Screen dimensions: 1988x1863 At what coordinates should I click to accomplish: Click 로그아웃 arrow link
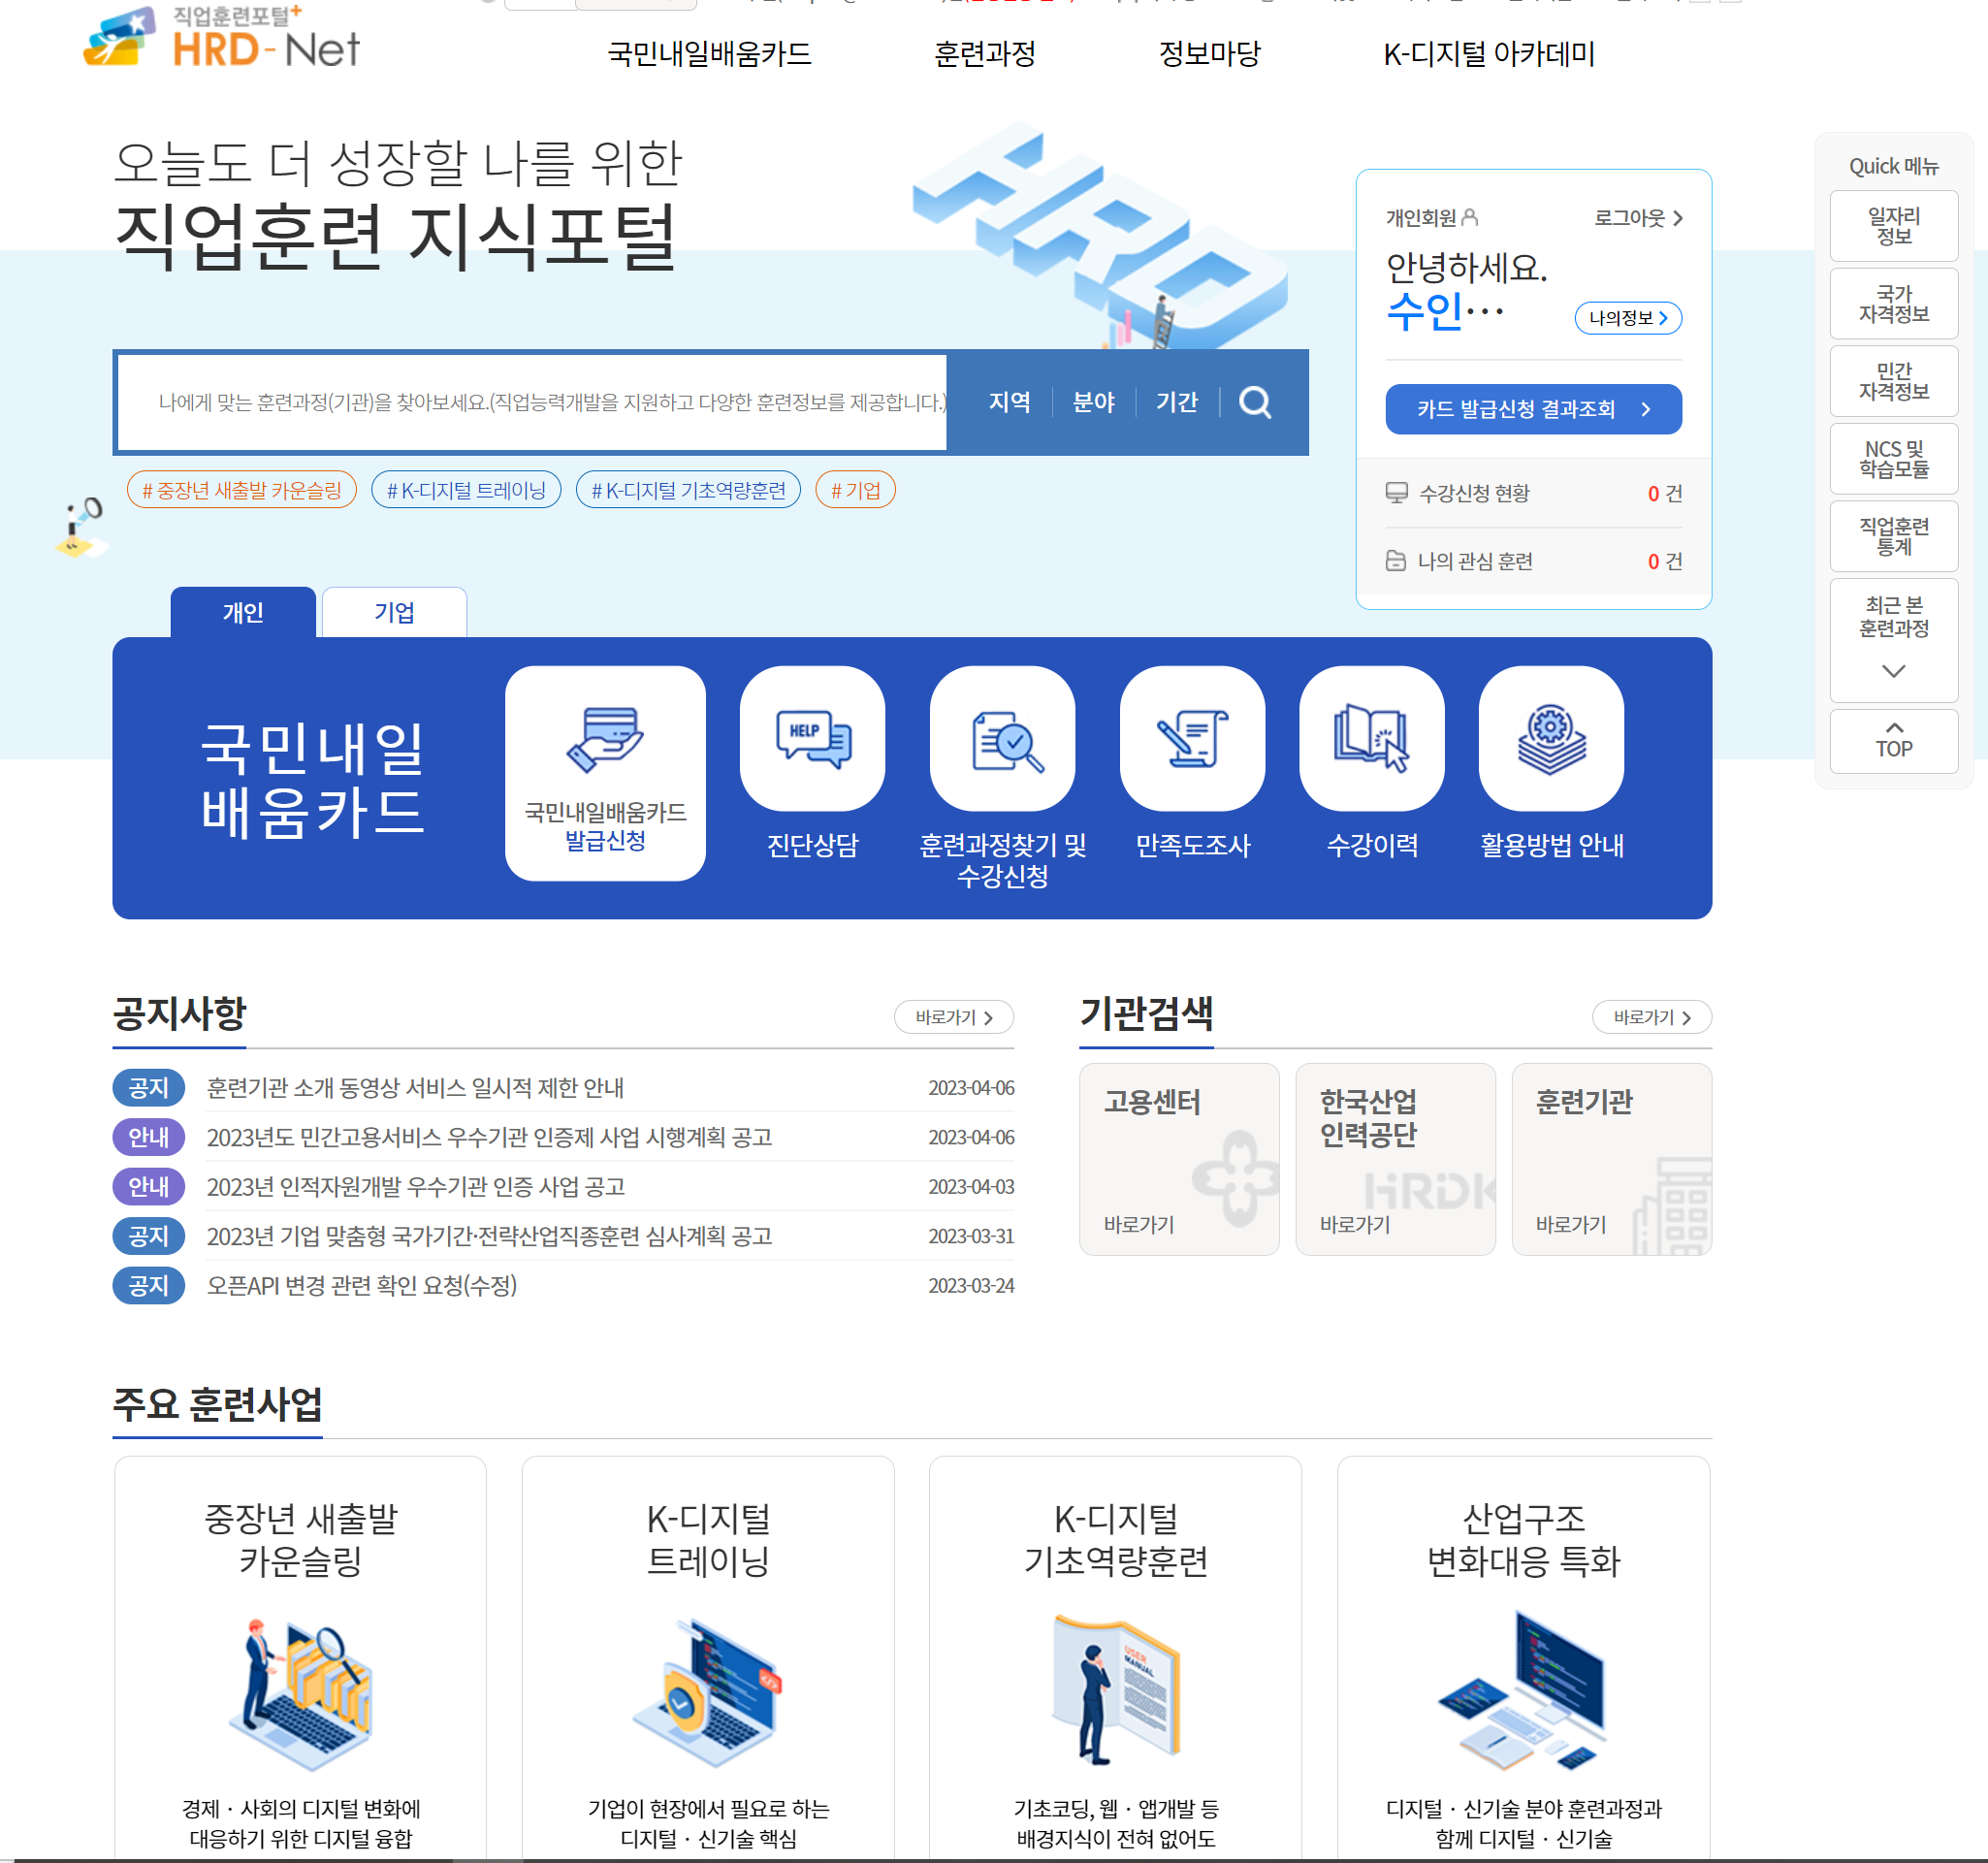(x=1638, y=217)
